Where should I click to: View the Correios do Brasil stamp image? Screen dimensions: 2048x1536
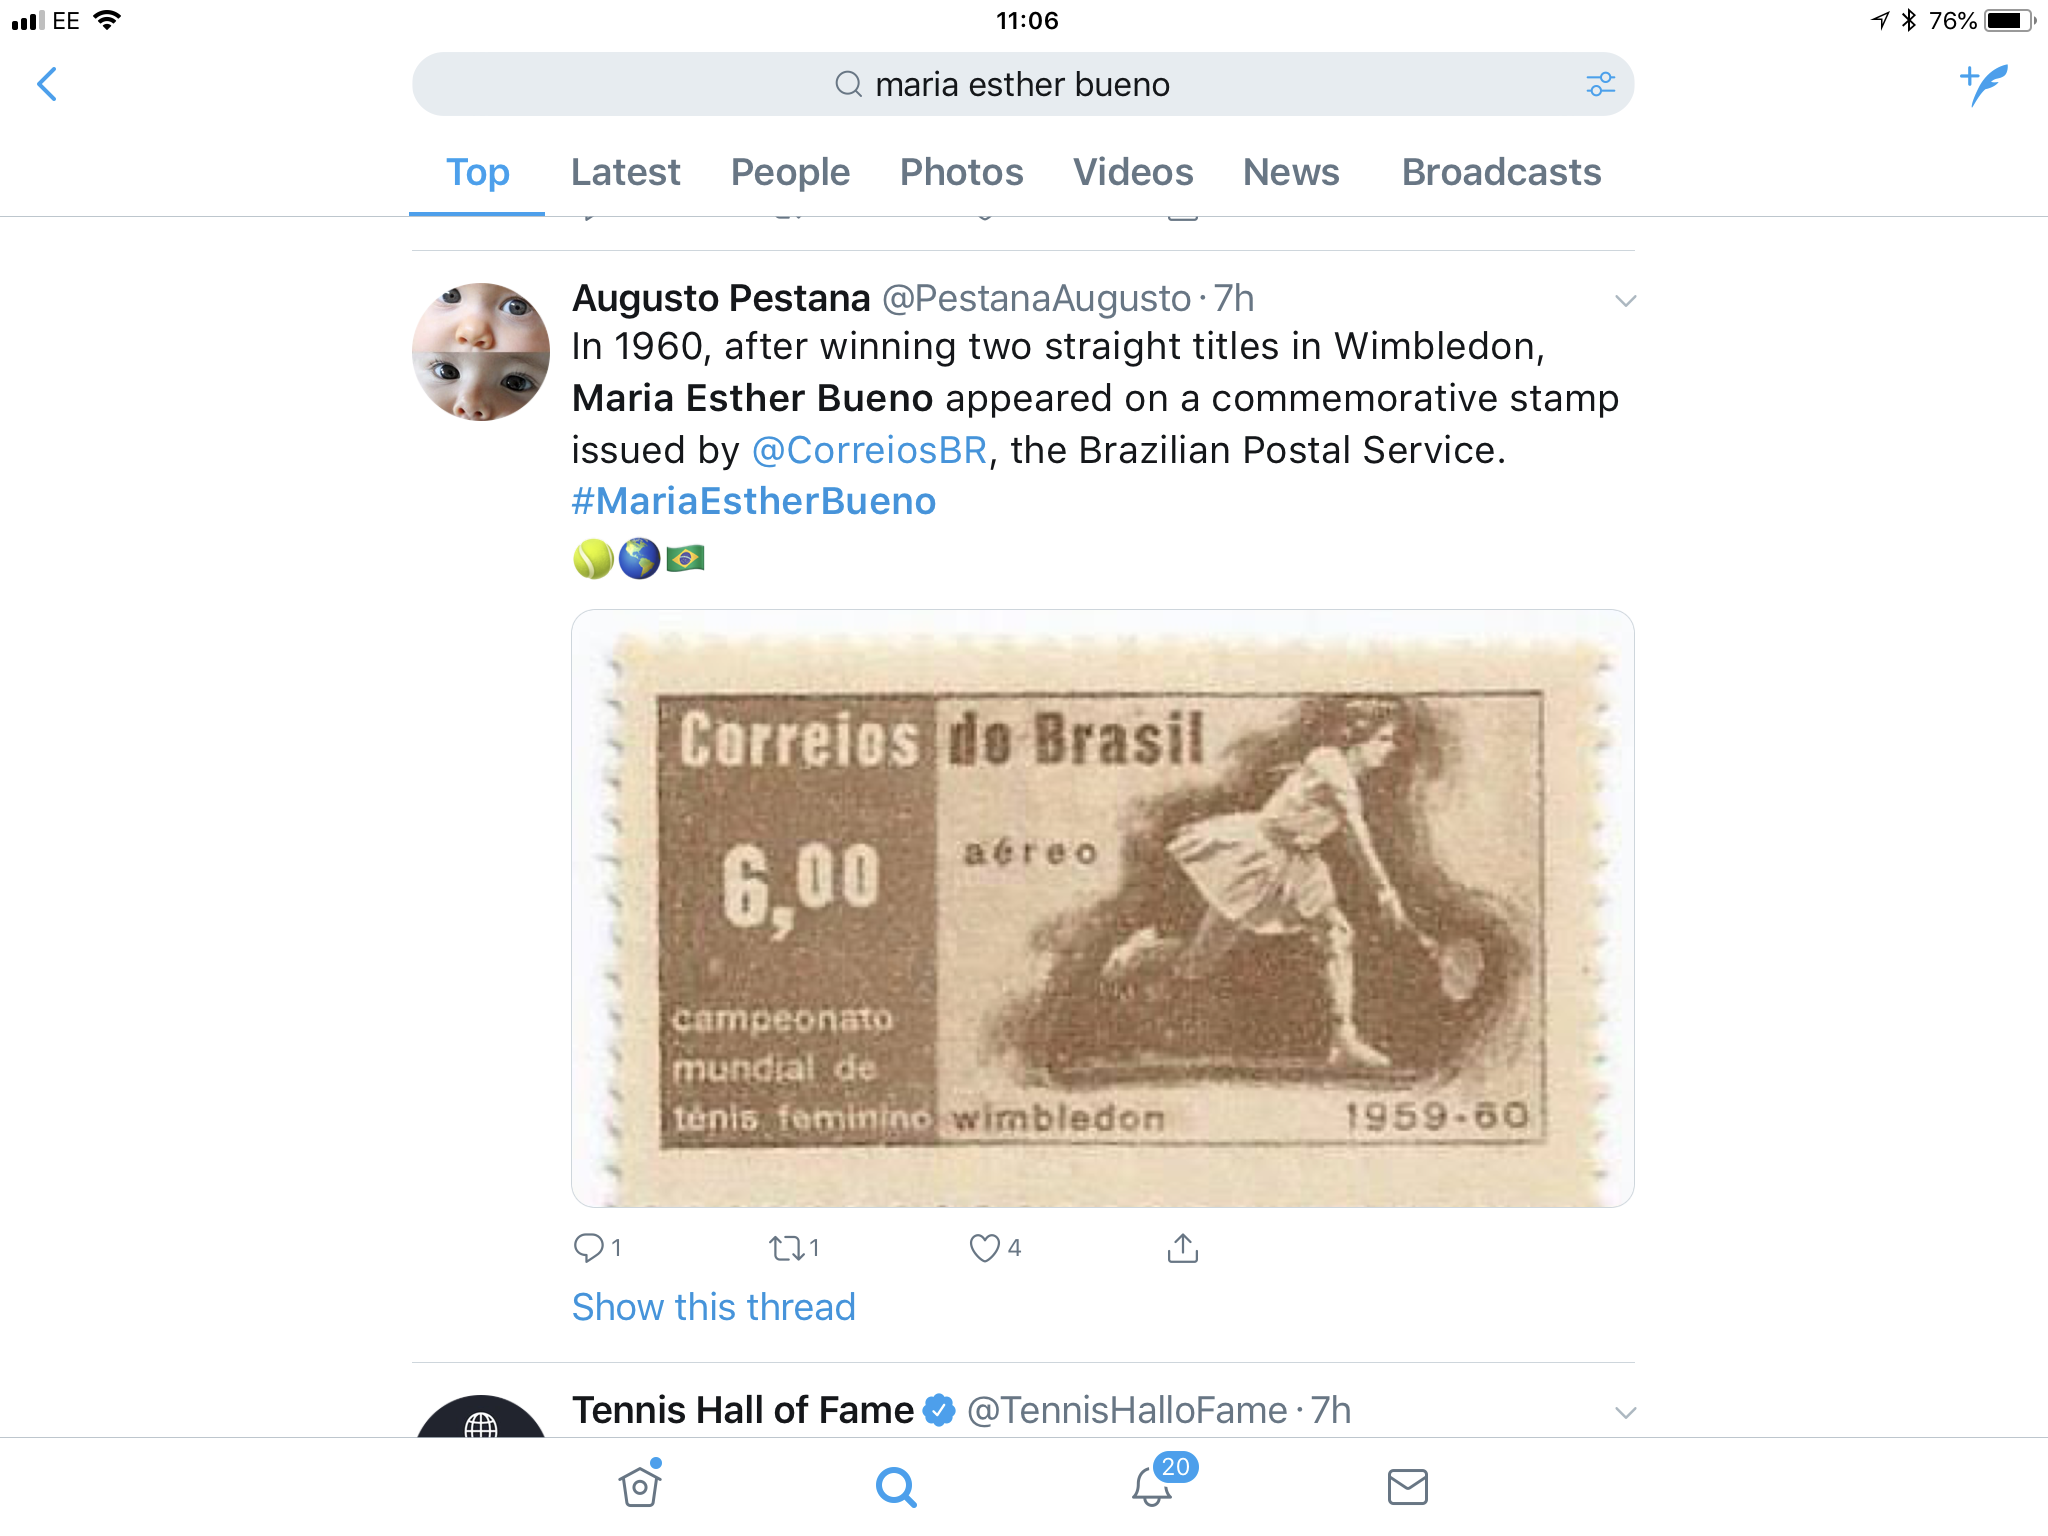(x=1102, y=908)
